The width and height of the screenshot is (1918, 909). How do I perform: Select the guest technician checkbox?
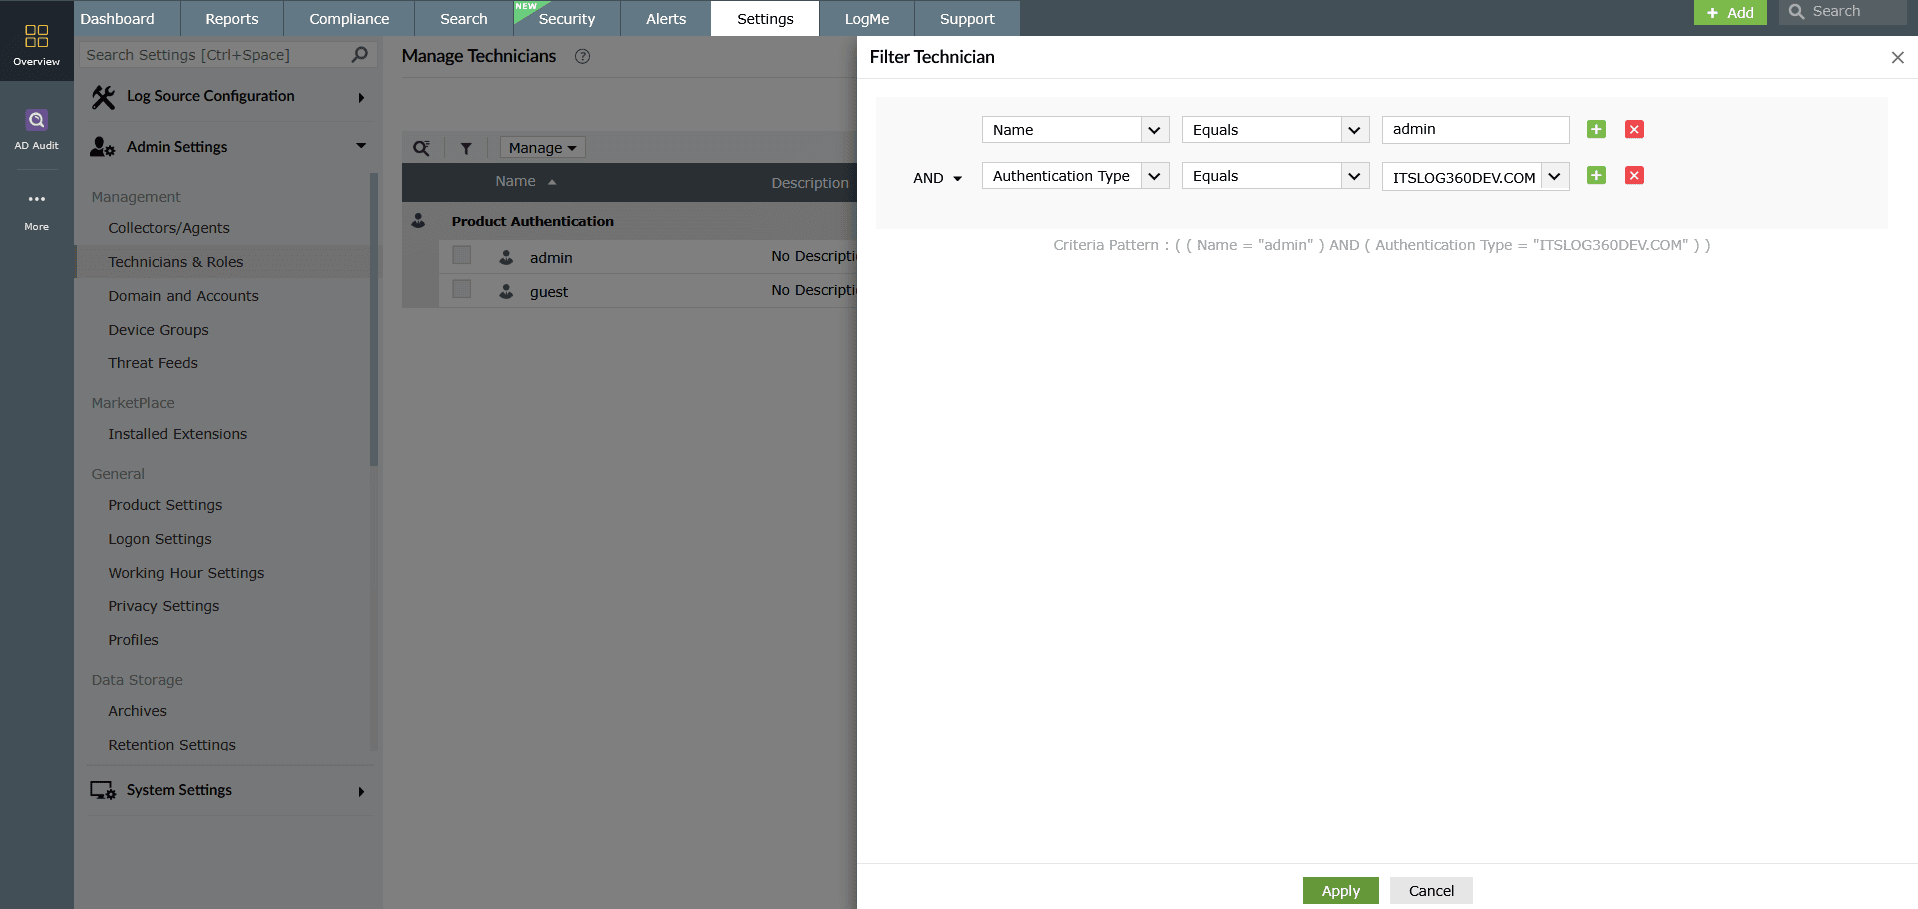(461, 289)
